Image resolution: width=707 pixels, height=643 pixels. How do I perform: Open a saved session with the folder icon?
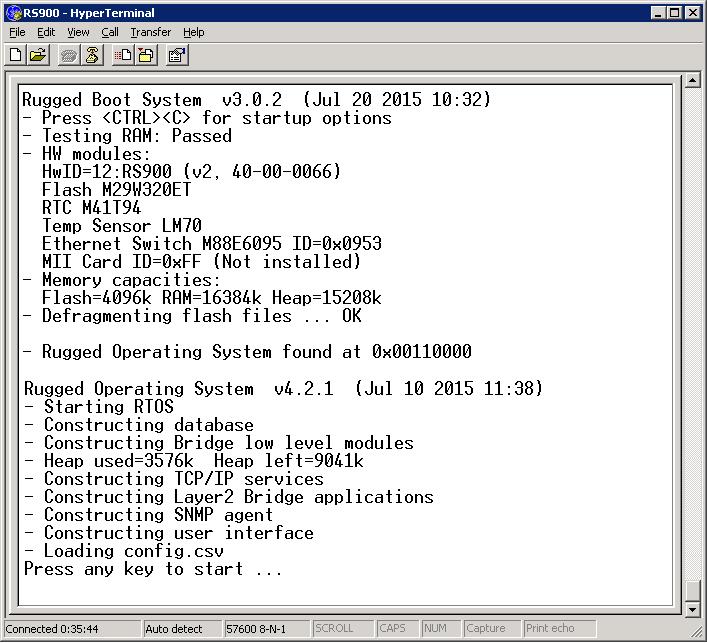pos(38,56)
